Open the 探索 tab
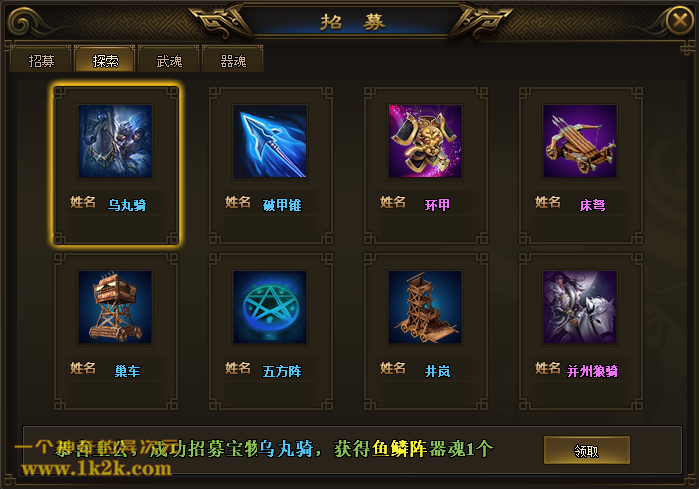The image size is (699, 489). click(105, 60)
